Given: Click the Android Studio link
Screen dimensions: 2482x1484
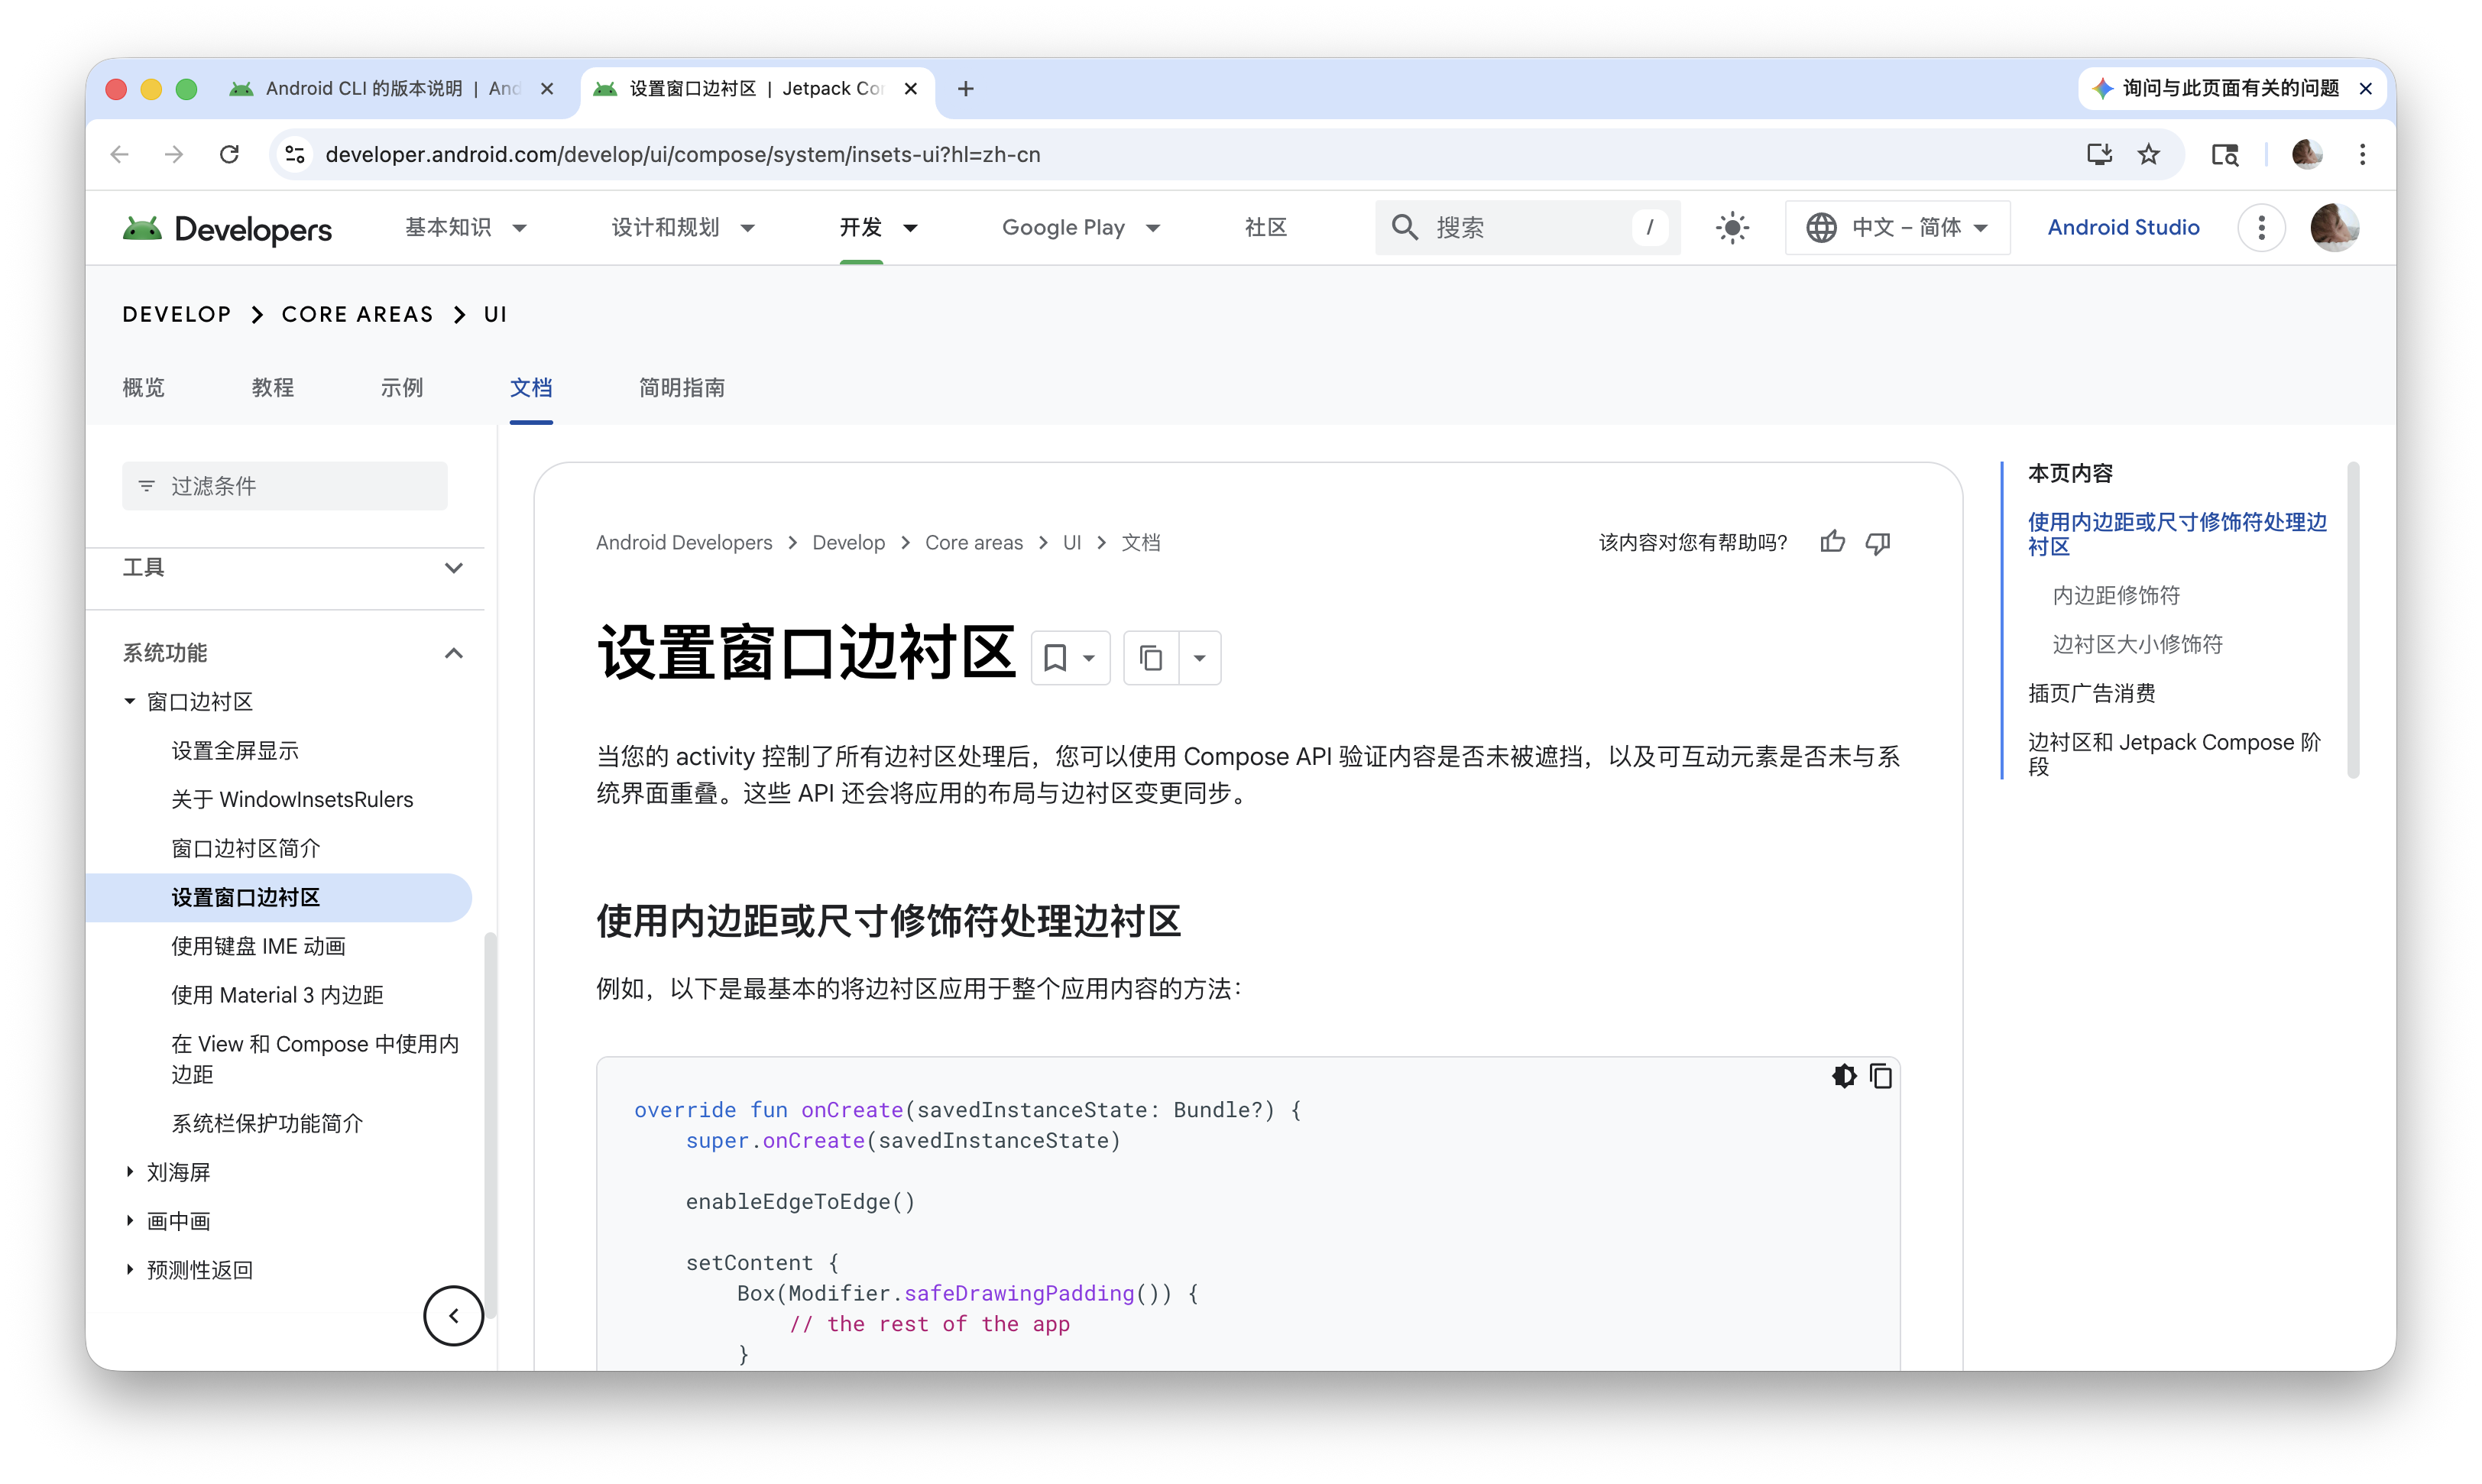Looking at the screenshot, I should (2123, 228).
